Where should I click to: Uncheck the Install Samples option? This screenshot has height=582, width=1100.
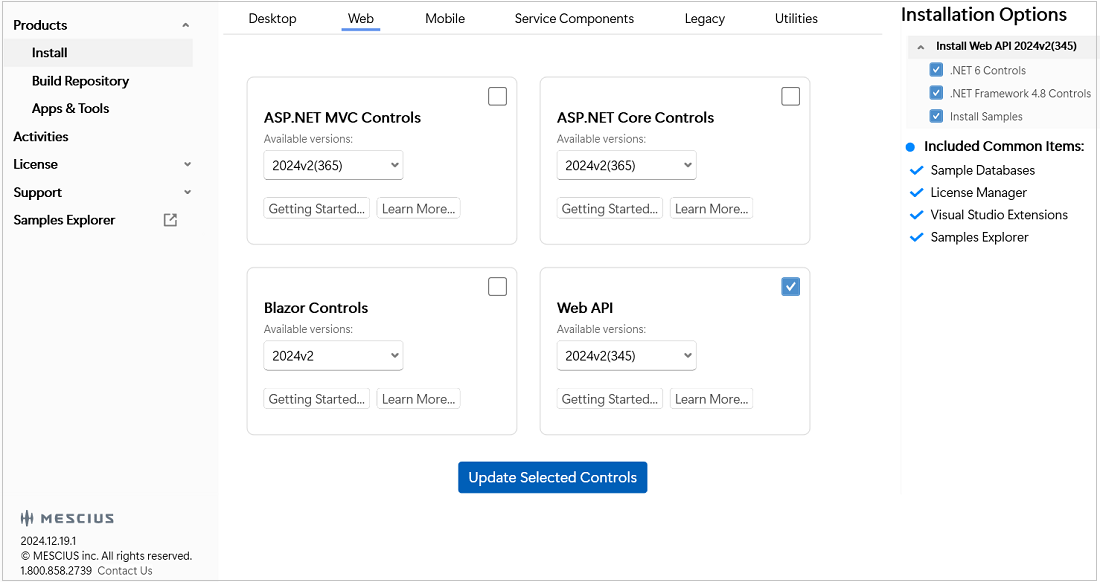coord(936,116)
